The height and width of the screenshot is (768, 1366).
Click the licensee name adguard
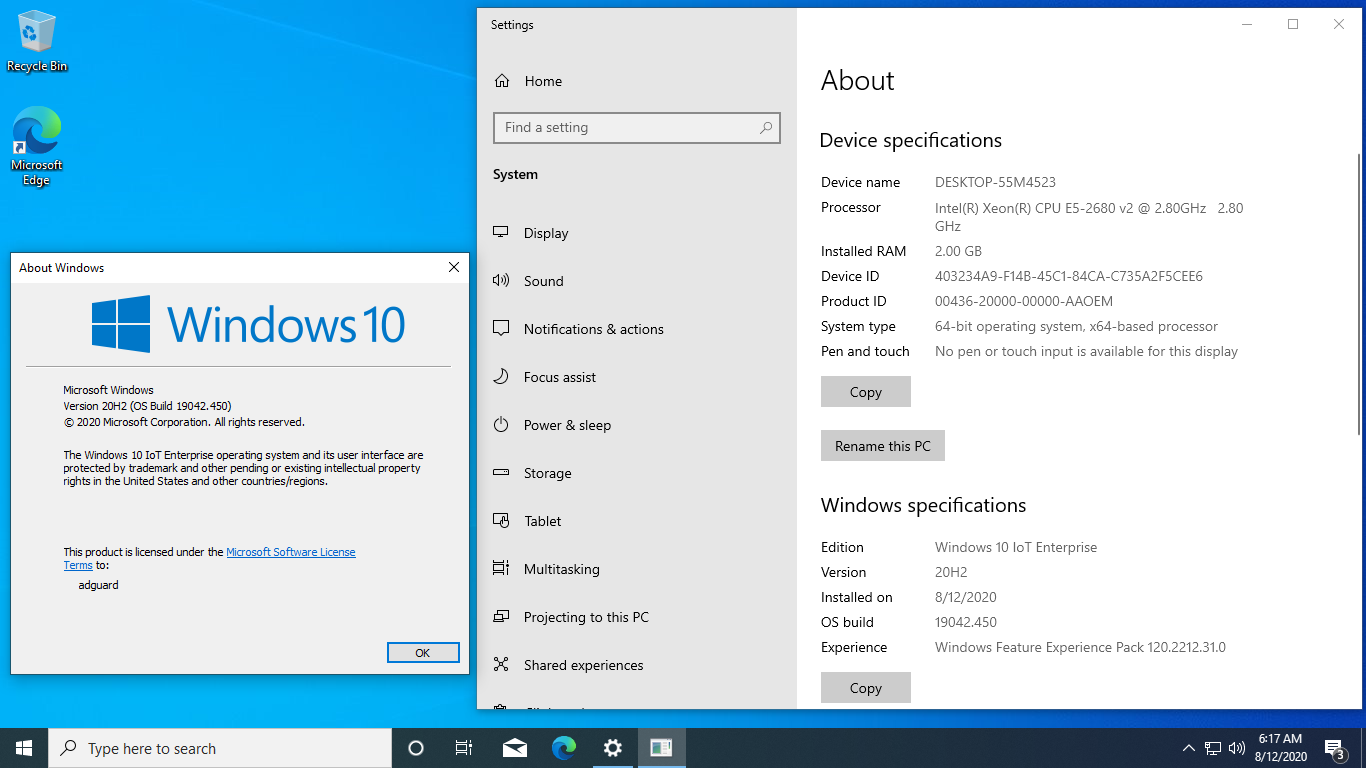[x=98, y=585]
